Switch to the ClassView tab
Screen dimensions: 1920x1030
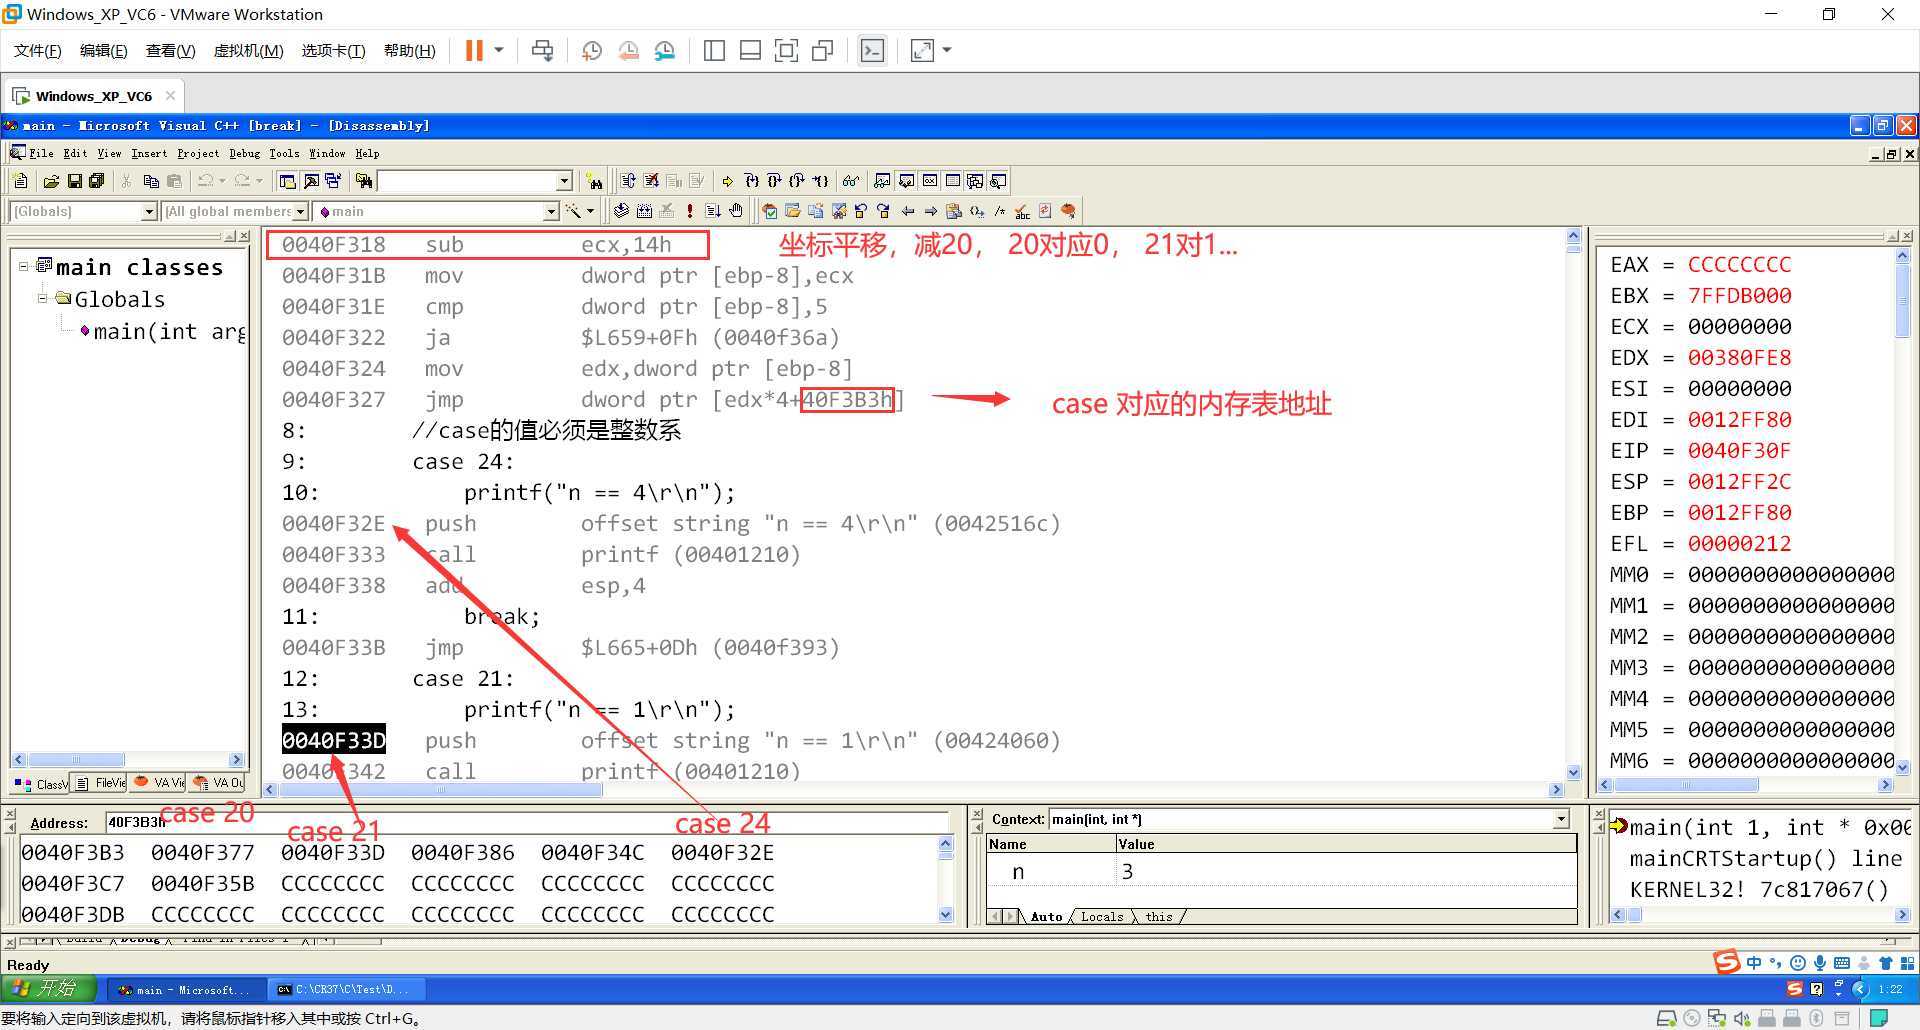(x=41, y=783)
